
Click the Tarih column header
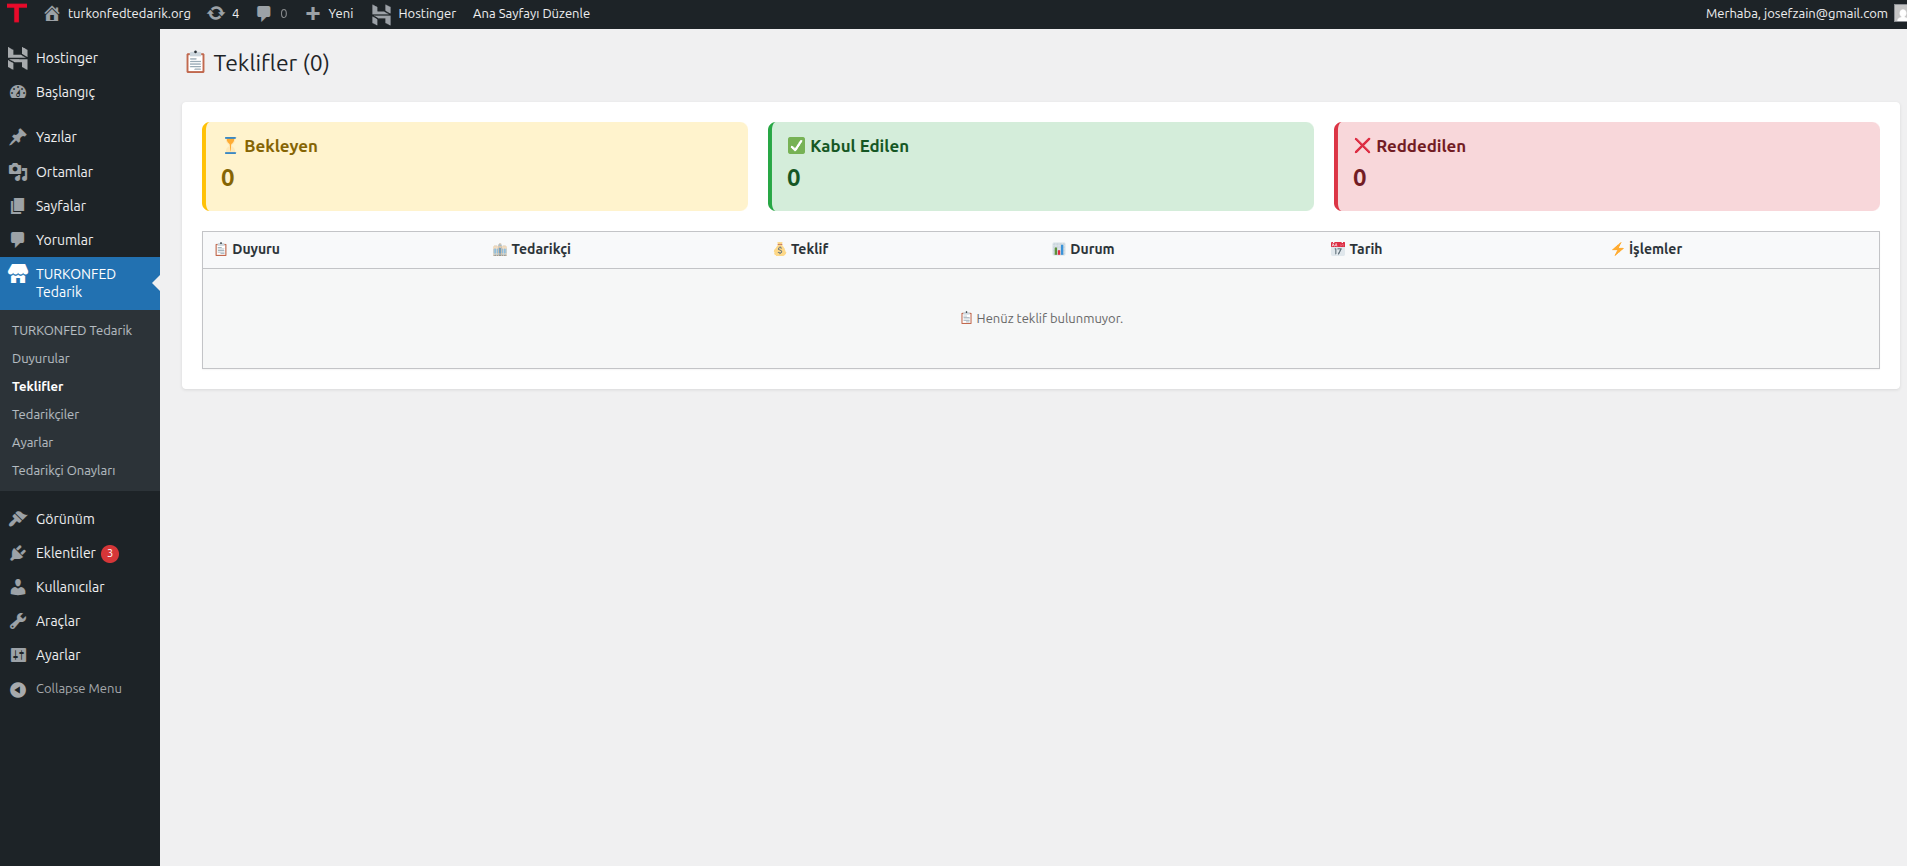(x=1365, y=249)
